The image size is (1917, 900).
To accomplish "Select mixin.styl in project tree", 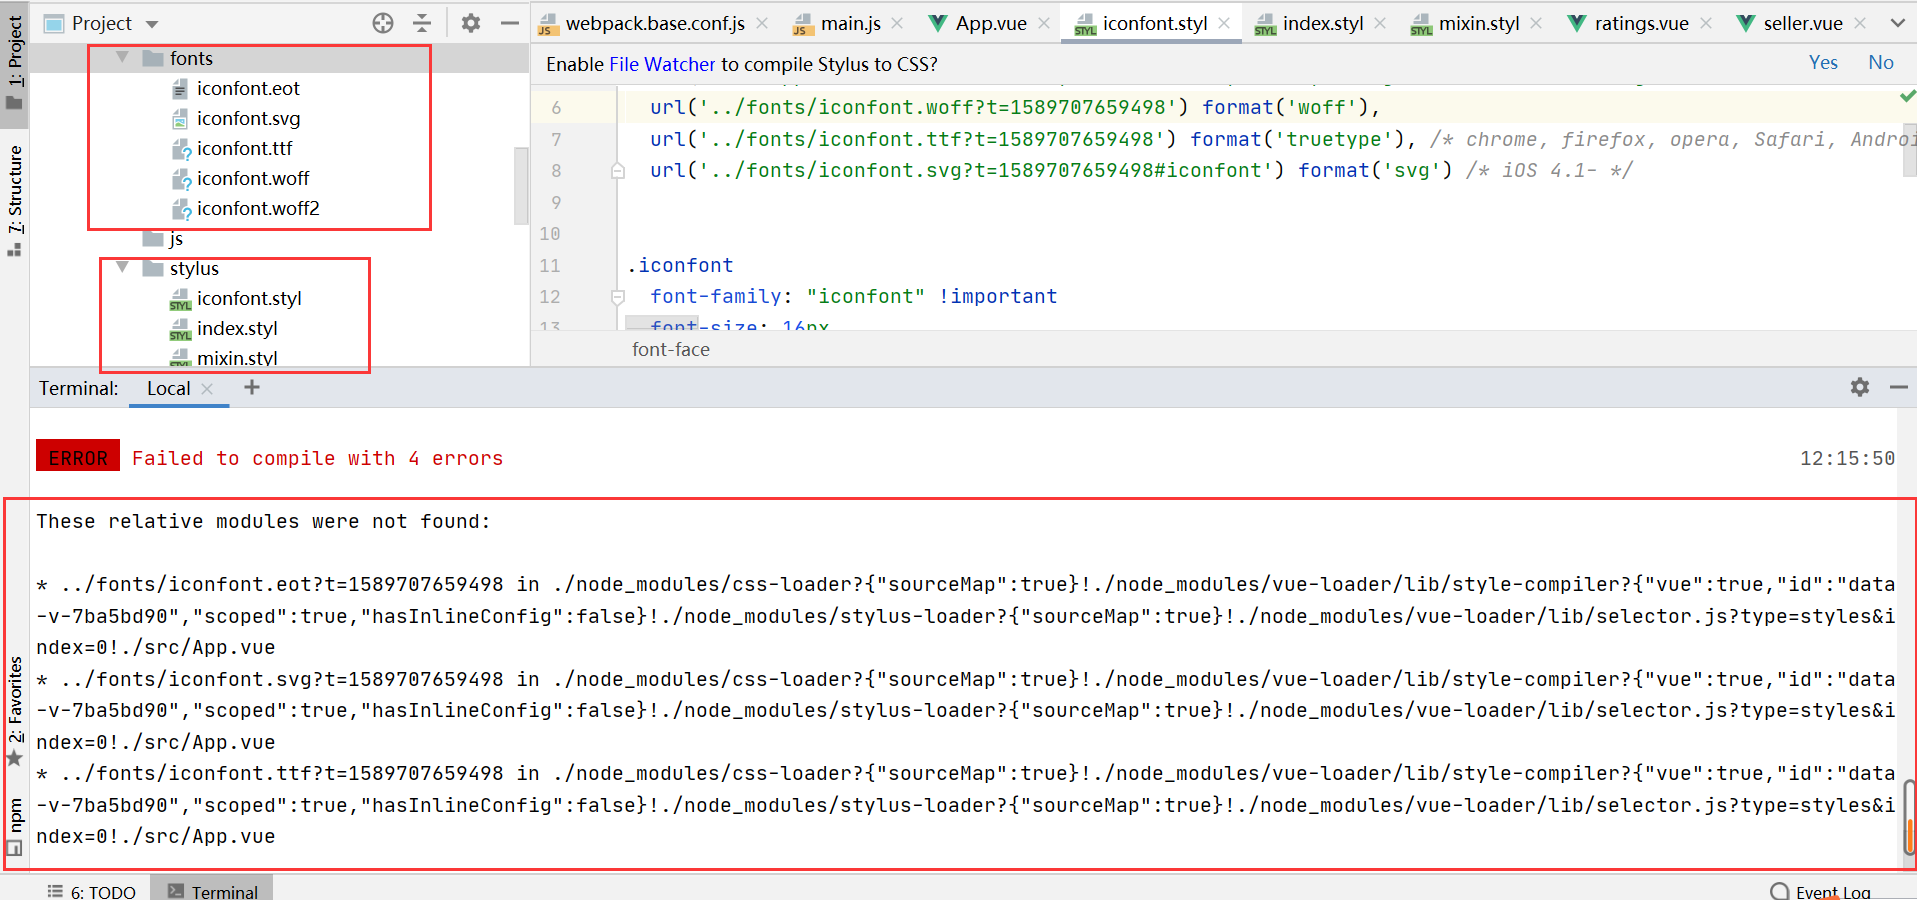I will tap(237, 358).
